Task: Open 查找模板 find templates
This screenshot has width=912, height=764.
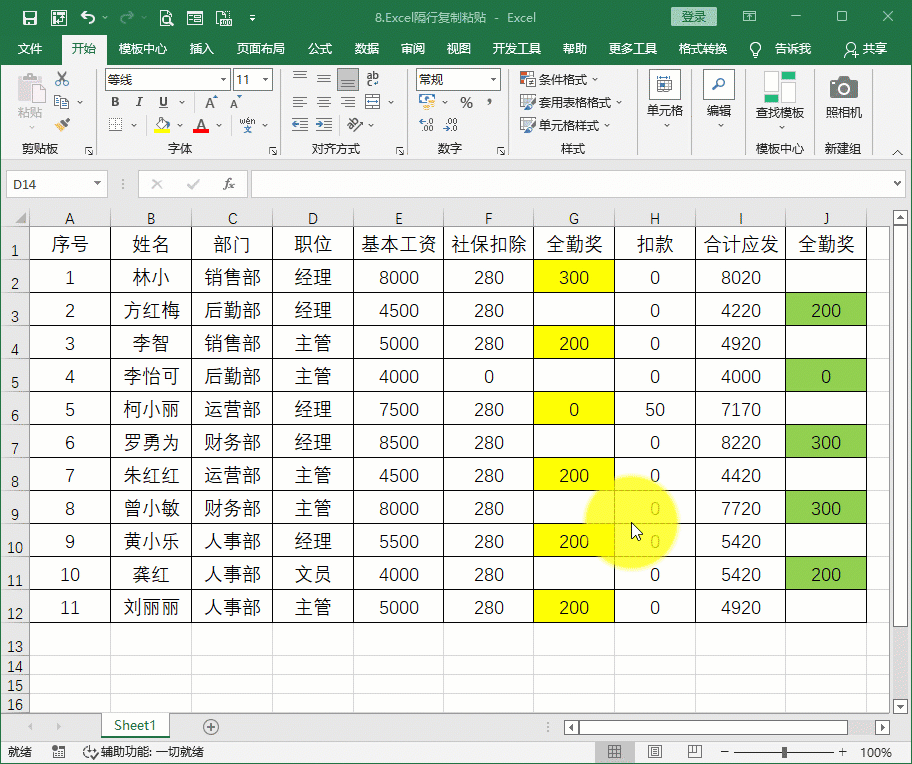Action: 779,100
